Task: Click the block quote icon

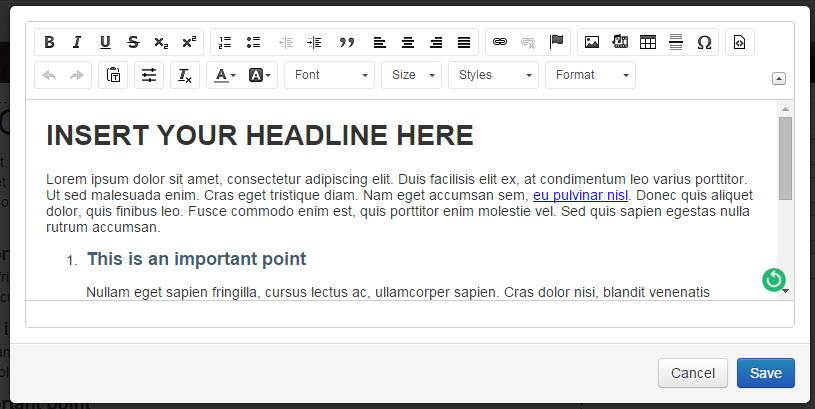Action: click(x=347, y=42)
